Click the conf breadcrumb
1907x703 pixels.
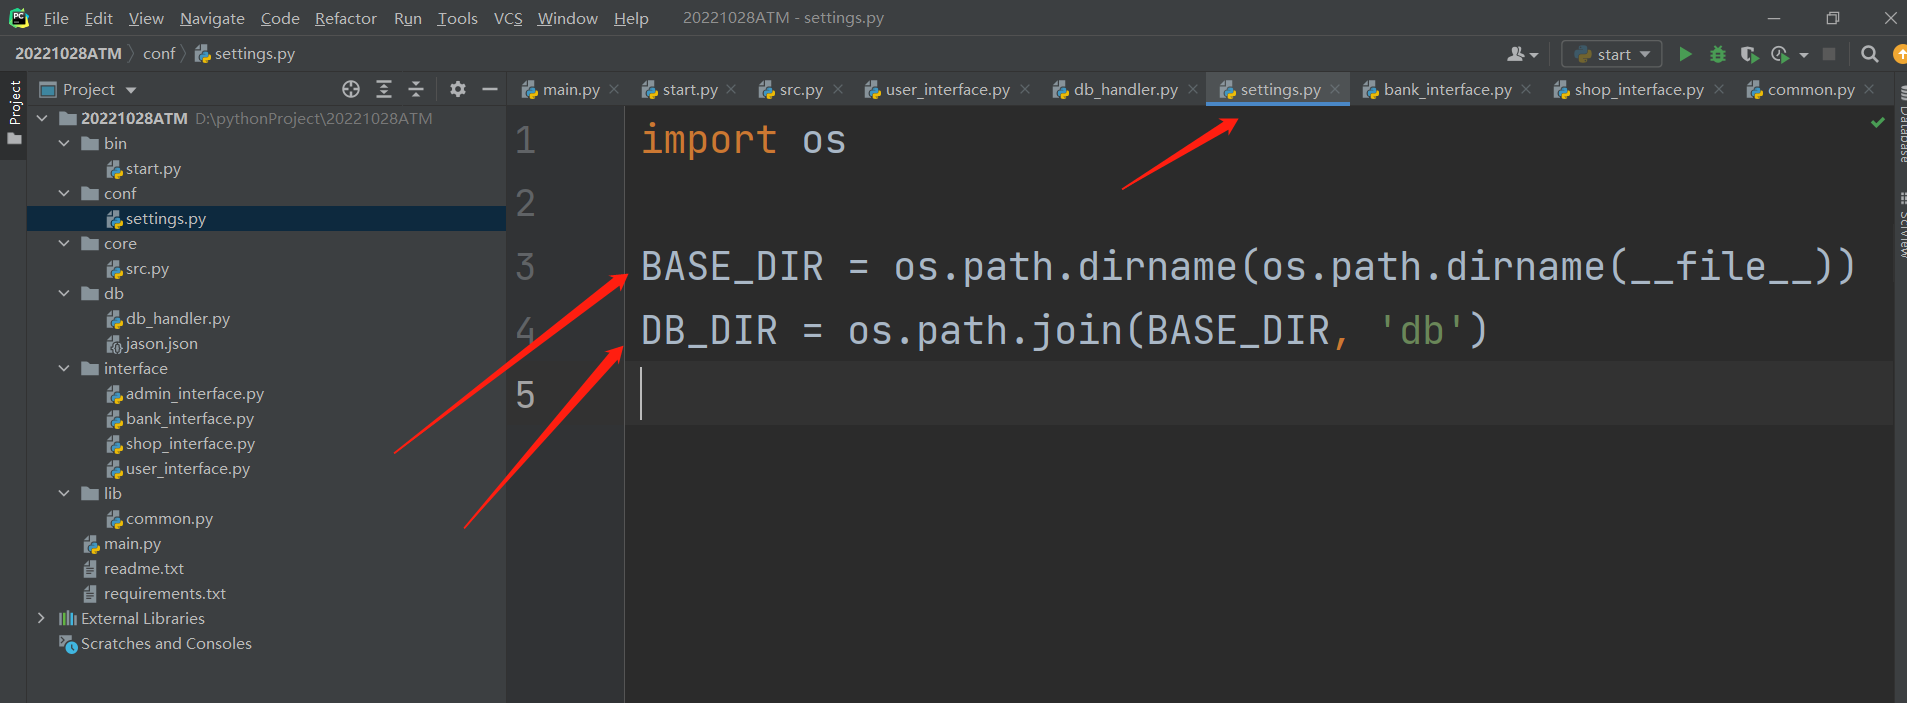click(x=159, y=53)
